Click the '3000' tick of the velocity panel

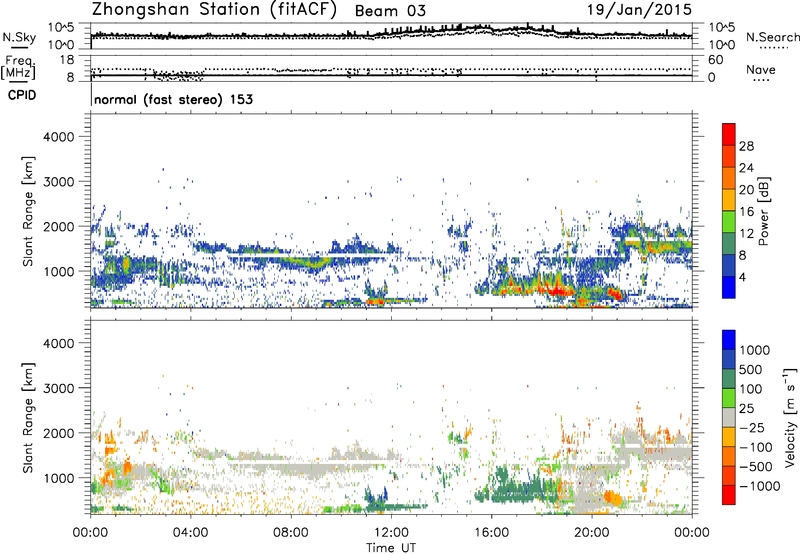click(59, 388)
